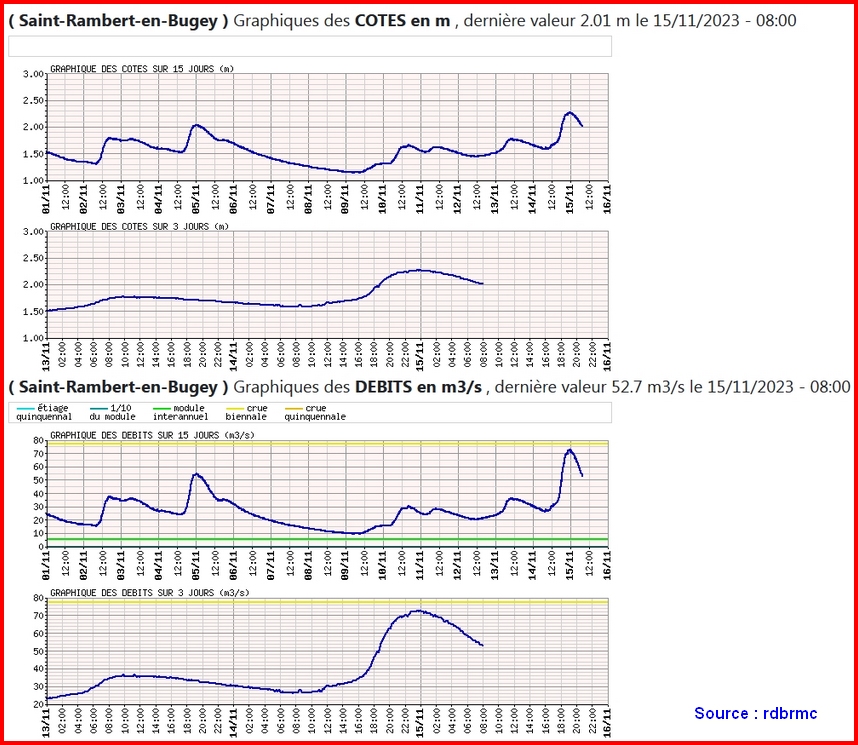The height and width of the screenshot is (745, 858).
Task: Click the '01/11' start label in 15-day COTES chart
Action: pos(47,199)
